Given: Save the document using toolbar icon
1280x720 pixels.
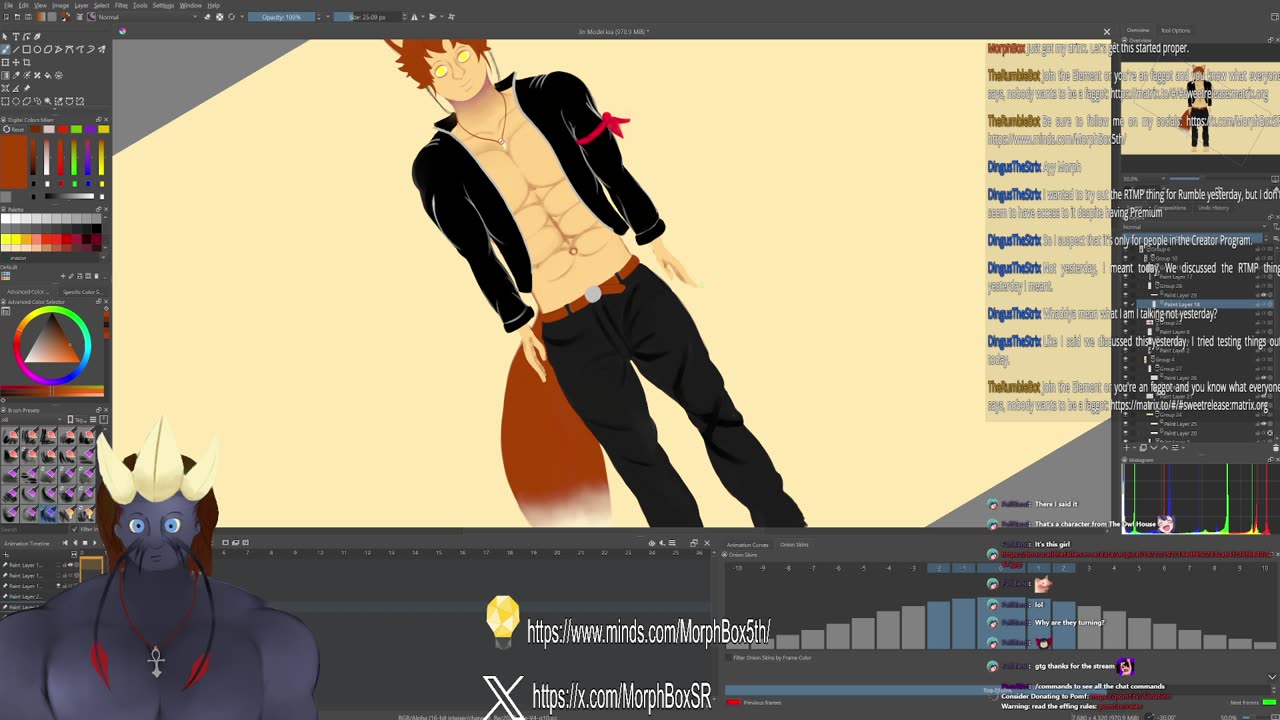Looking at the screenshot, I should [x=28, y=17].
